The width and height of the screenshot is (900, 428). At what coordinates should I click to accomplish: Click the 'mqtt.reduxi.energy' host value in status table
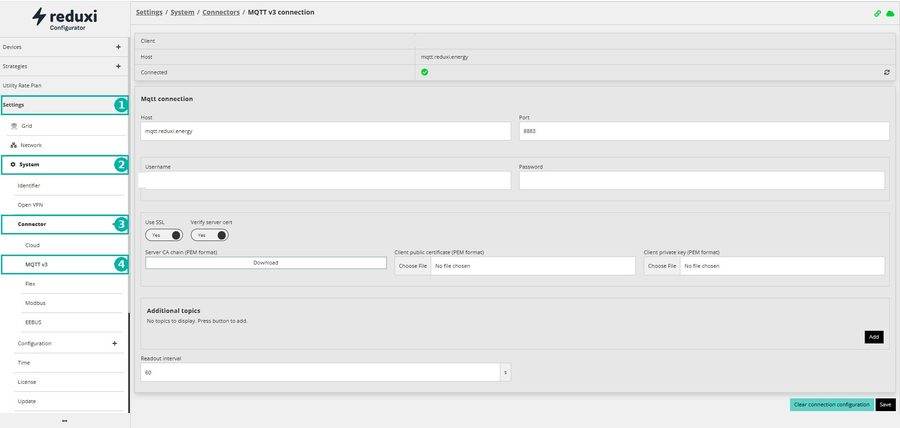point(444,57)
